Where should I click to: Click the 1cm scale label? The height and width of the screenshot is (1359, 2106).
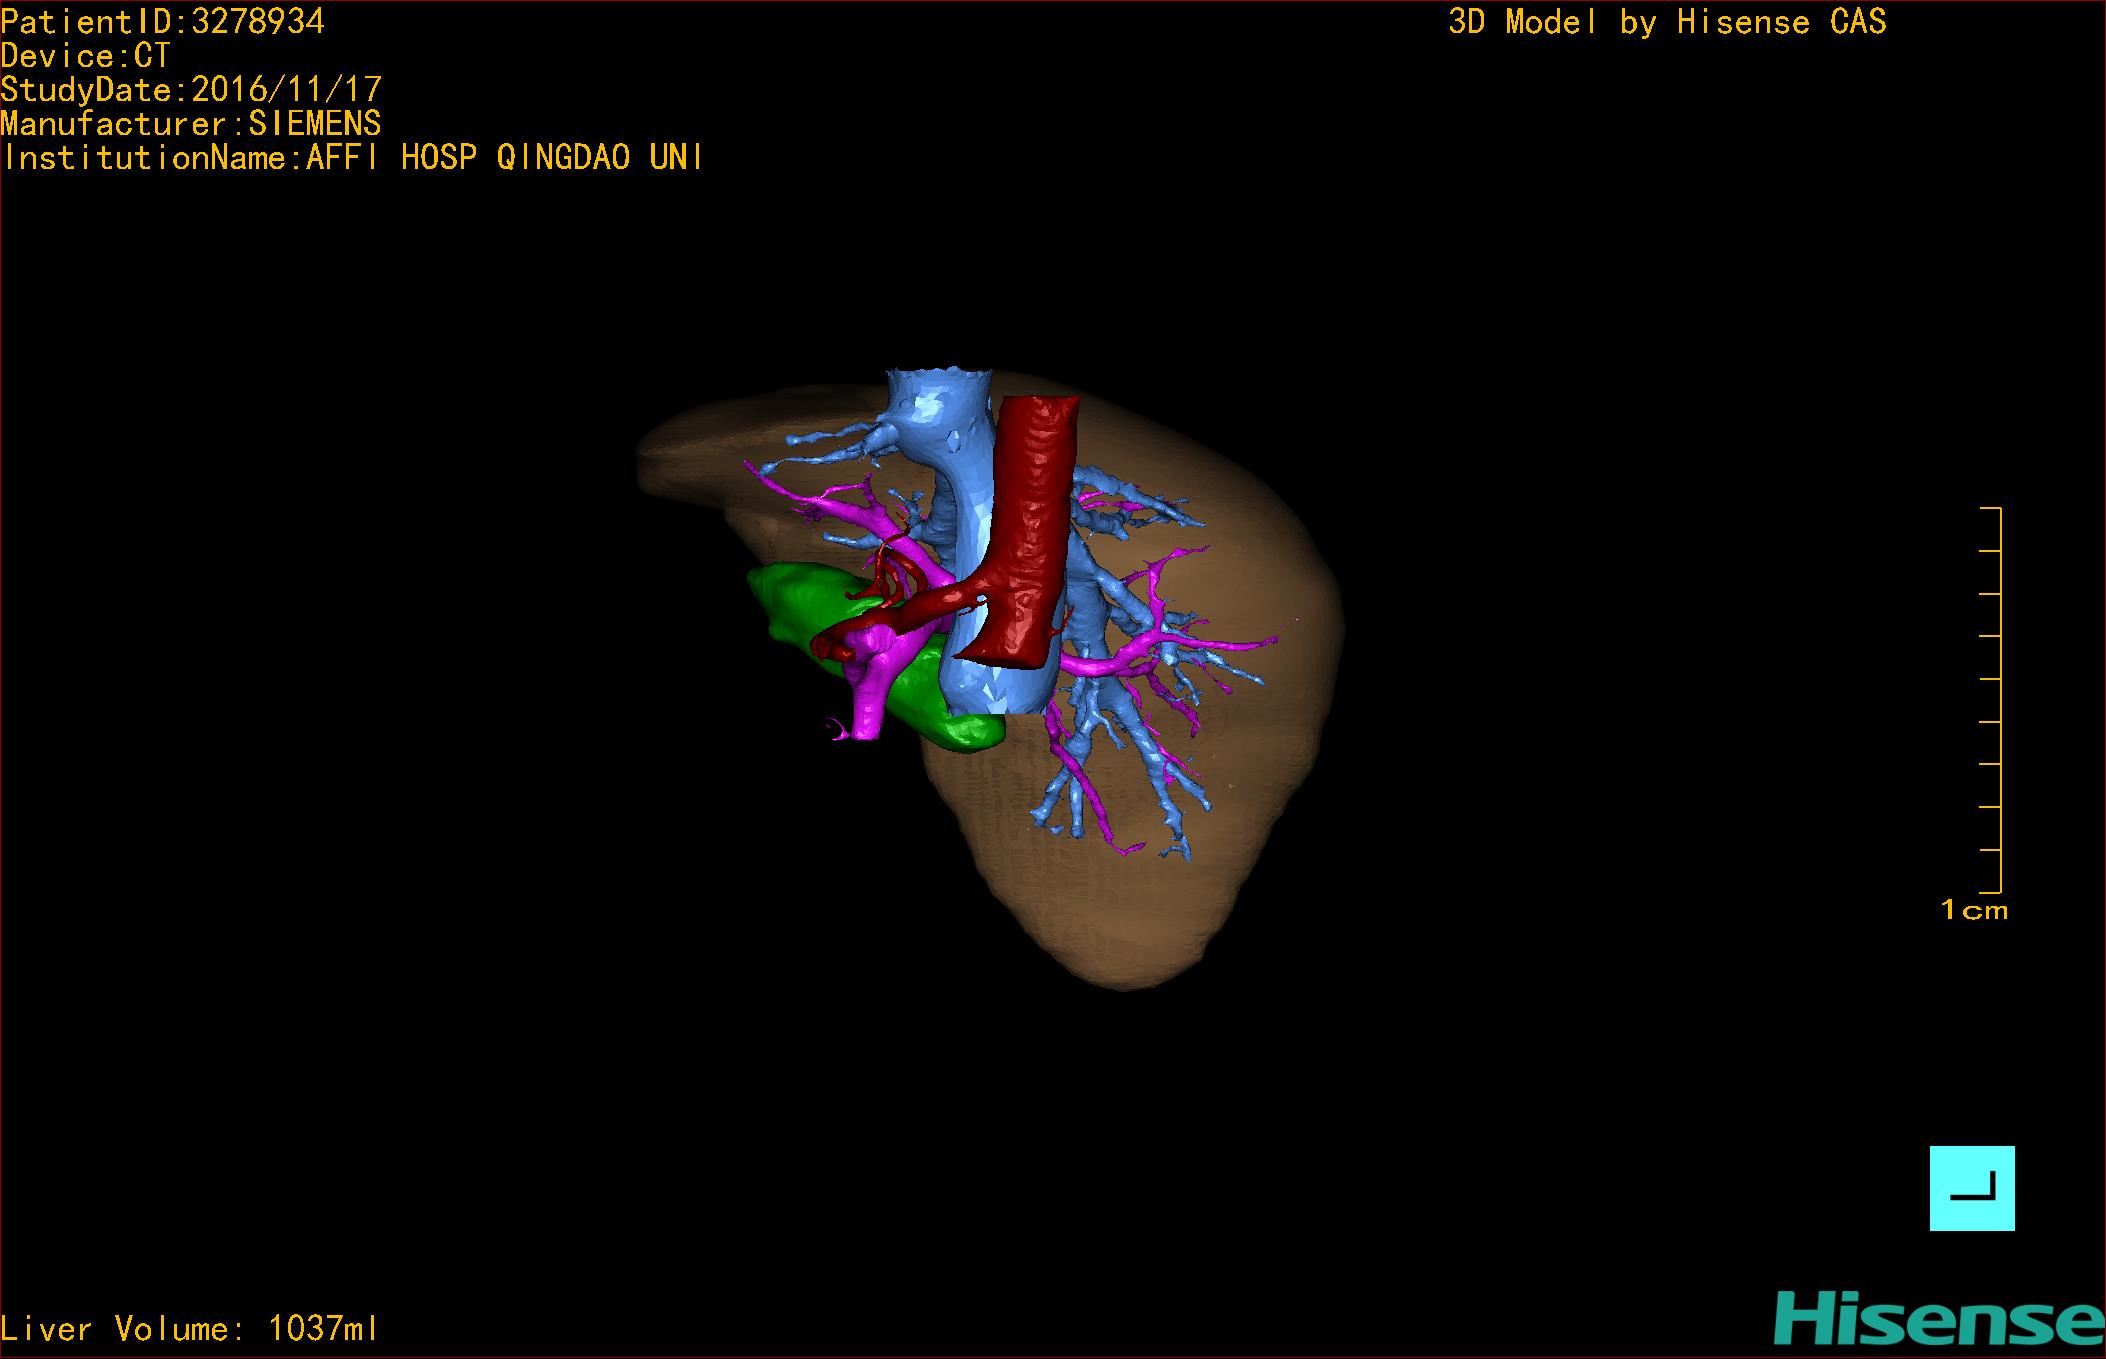1973,910
